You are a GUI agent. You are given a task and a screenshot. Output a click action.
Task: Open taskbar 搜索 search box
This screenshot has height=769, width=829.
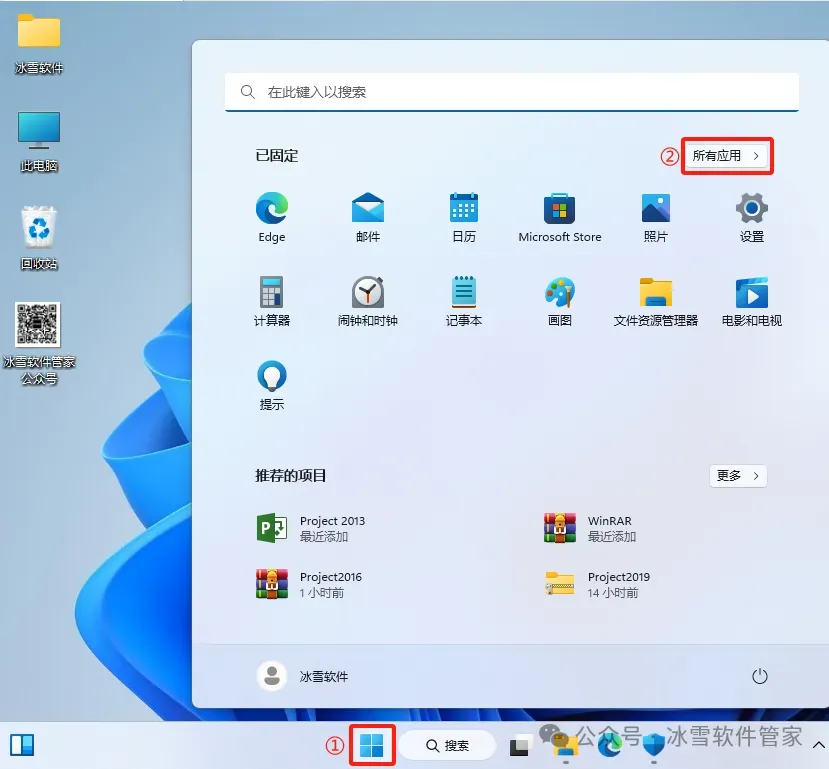[447, 745]
